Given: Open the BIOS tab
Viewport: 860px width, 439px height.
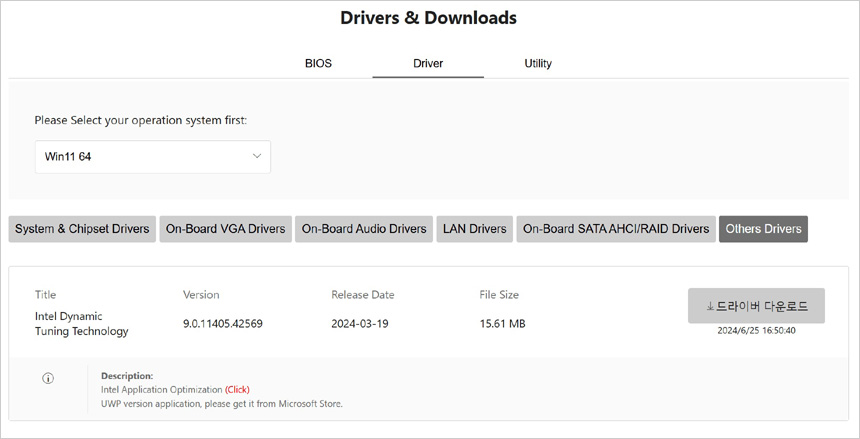Looking at the screenshot, I should point(318,63).
